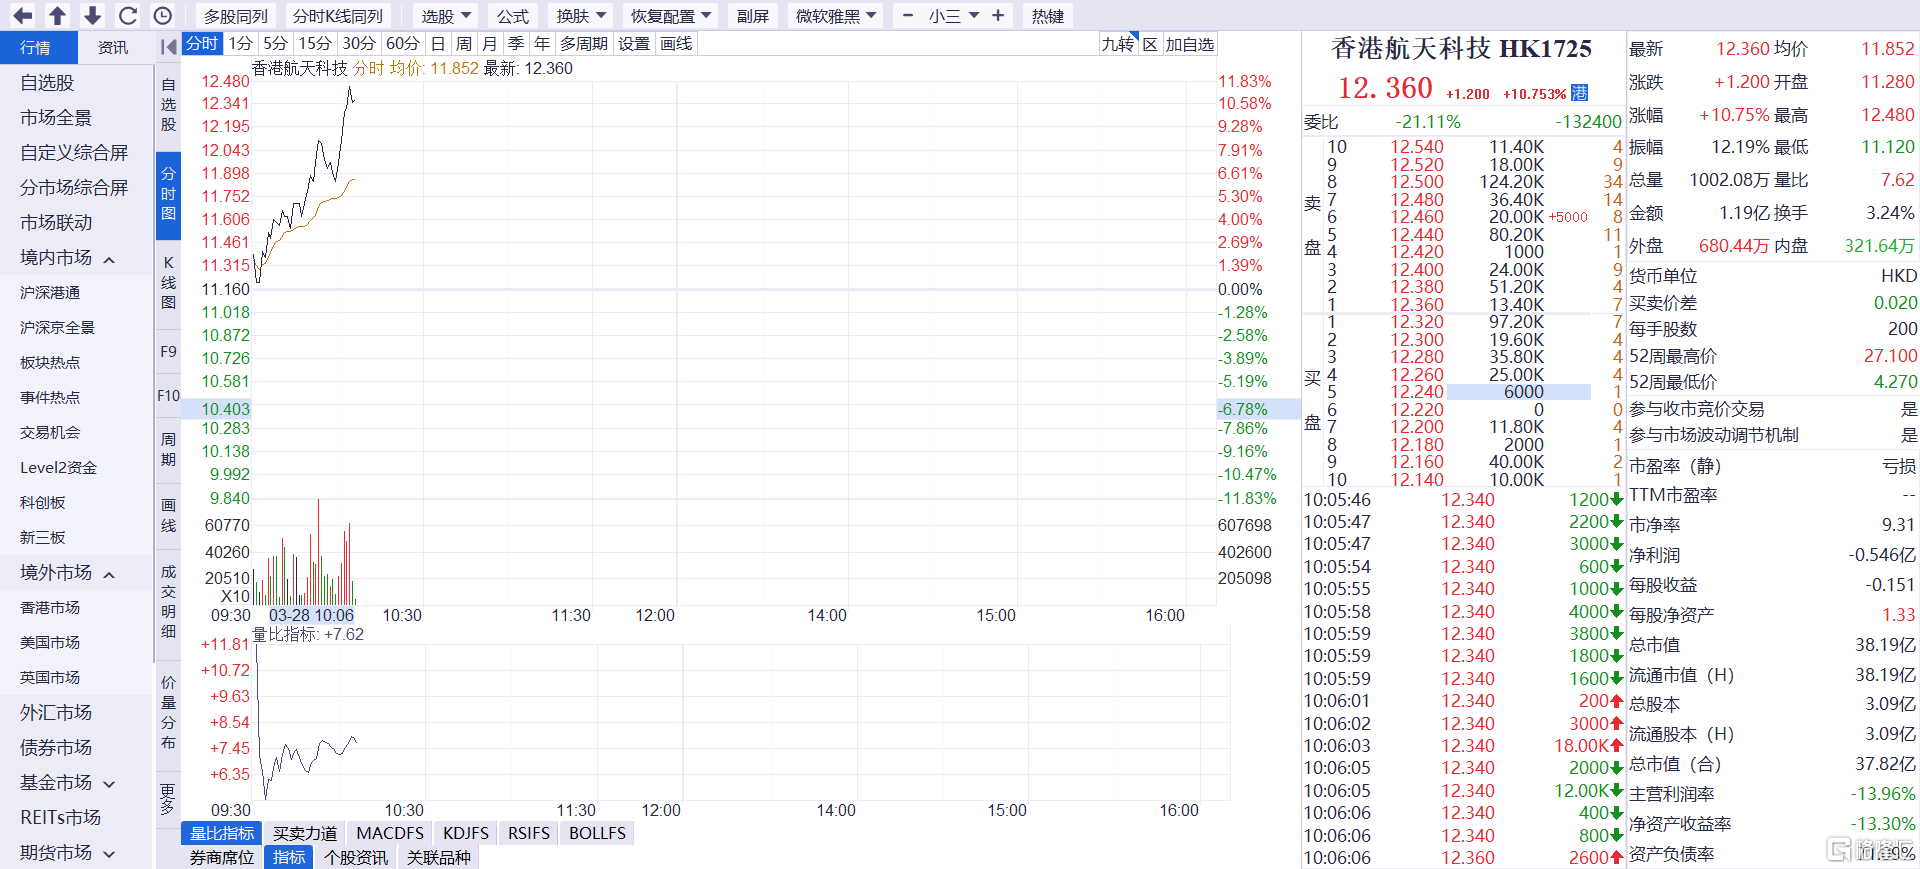Viewport: 1920px width, 869px height.
Task: Click the 分时K线同列 button
Action: [338, 16]
